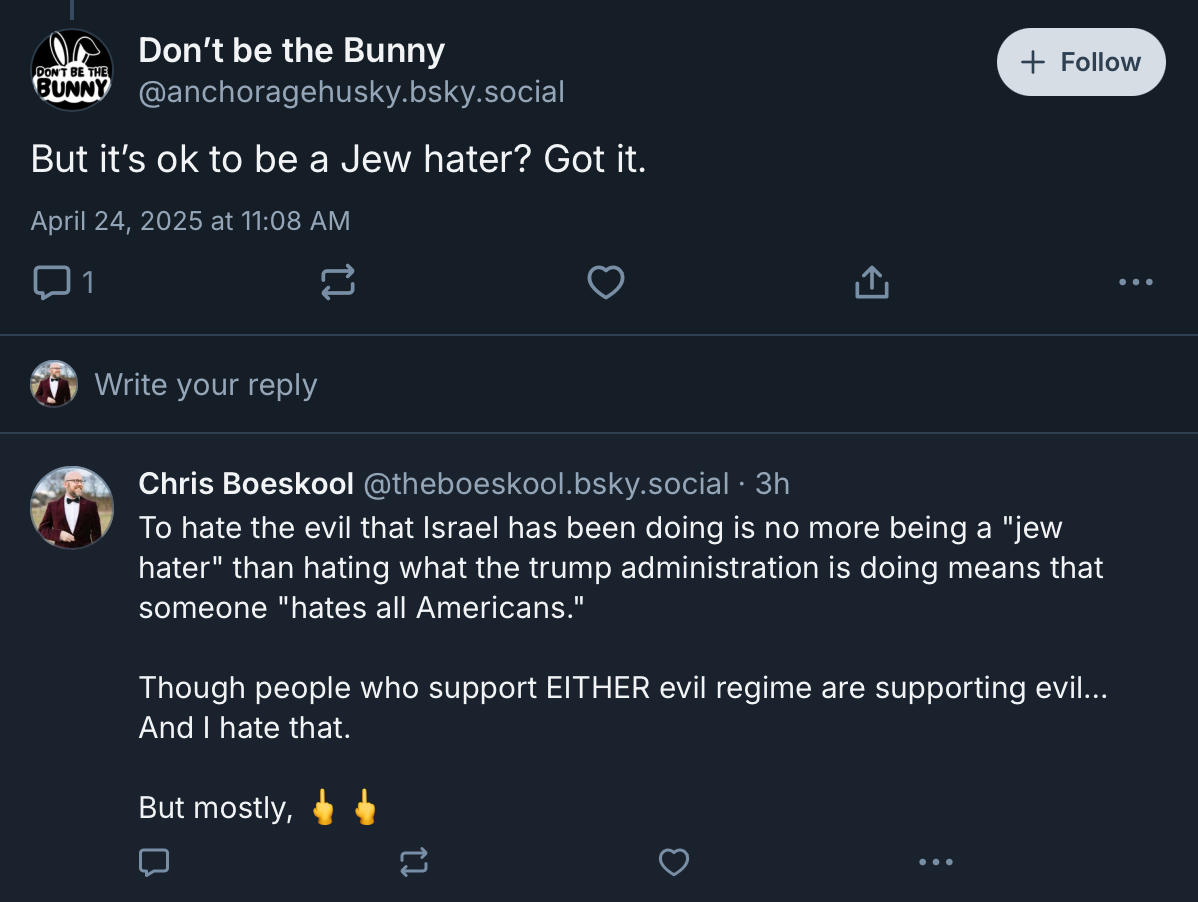Click the reply icon on the Bunny post
Image resolution: width=1198 pixels, height=902 pixels.
click(x=50, y=283)
